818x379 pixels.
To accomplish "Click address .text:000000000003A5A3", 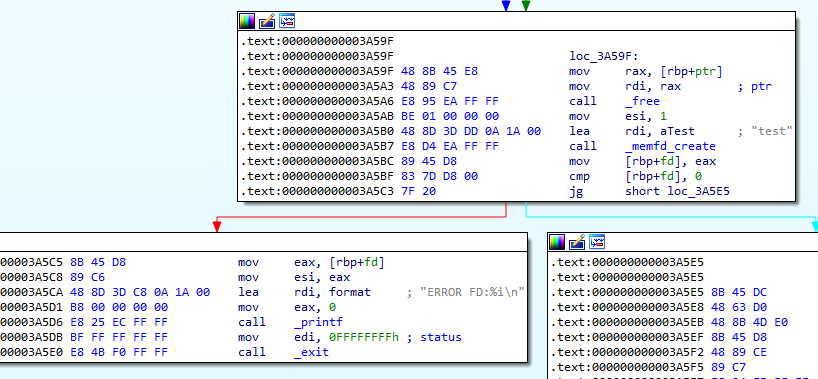I will point(317,87).
